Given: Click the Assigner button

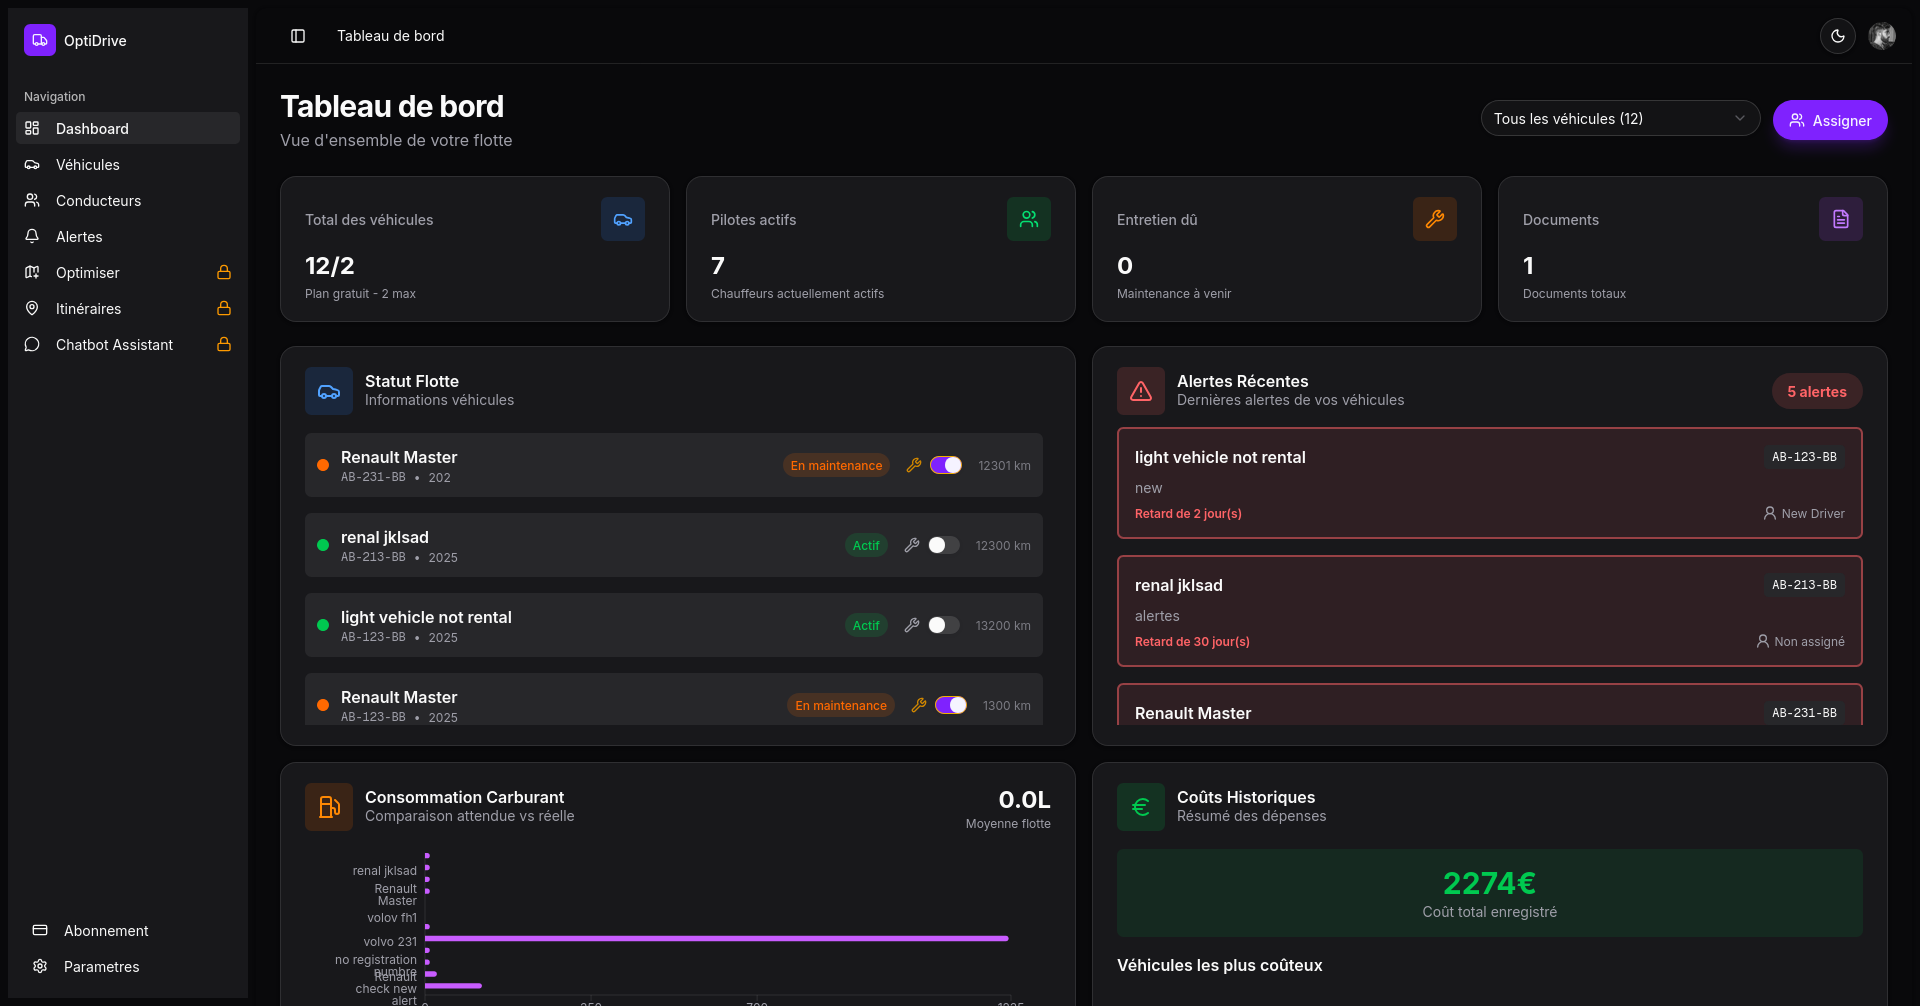Looking at the screenshot, I should 1829,120.
